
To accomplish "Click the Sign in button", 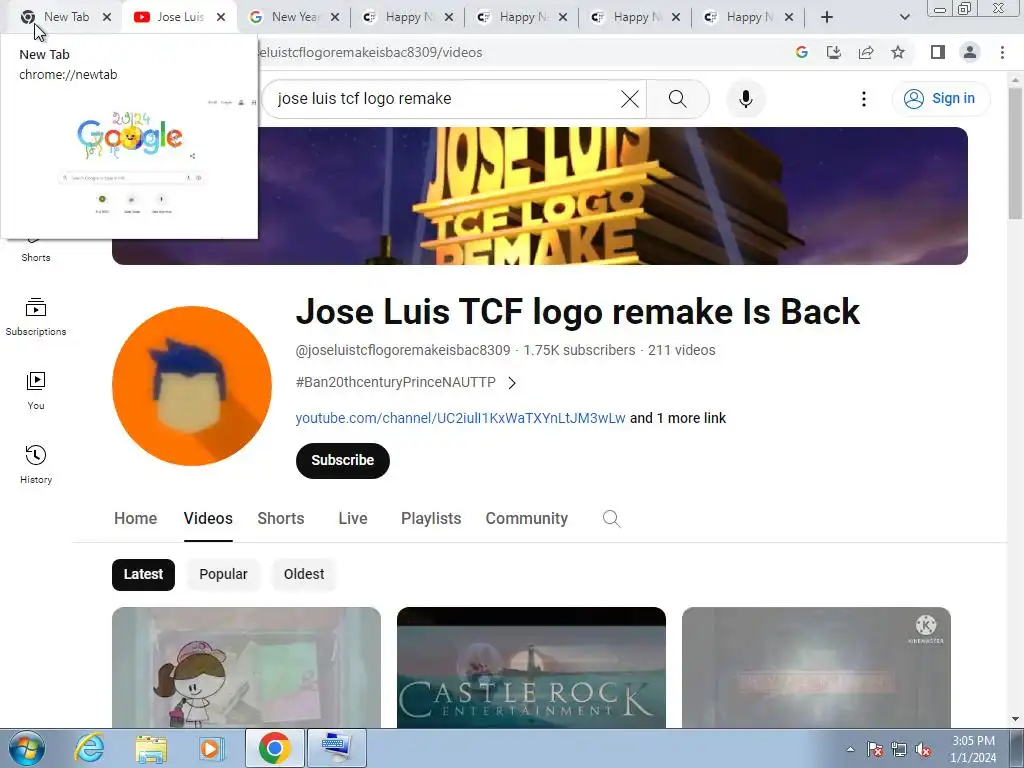I will coord(940,99).
